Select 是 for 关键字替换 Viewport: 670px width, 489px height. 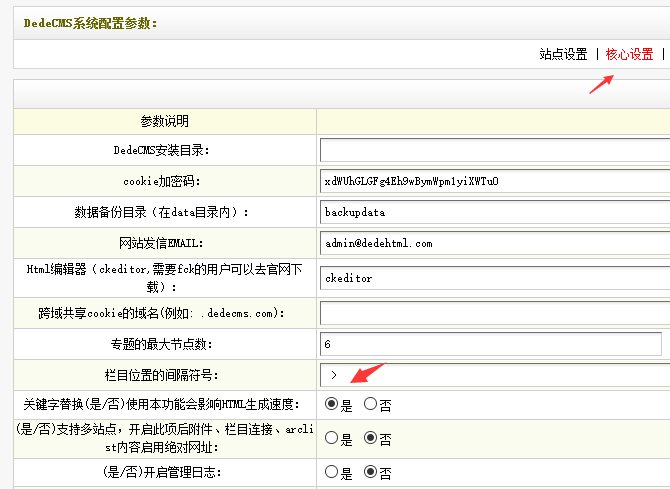pyautogui.click(x=332, y=405)
